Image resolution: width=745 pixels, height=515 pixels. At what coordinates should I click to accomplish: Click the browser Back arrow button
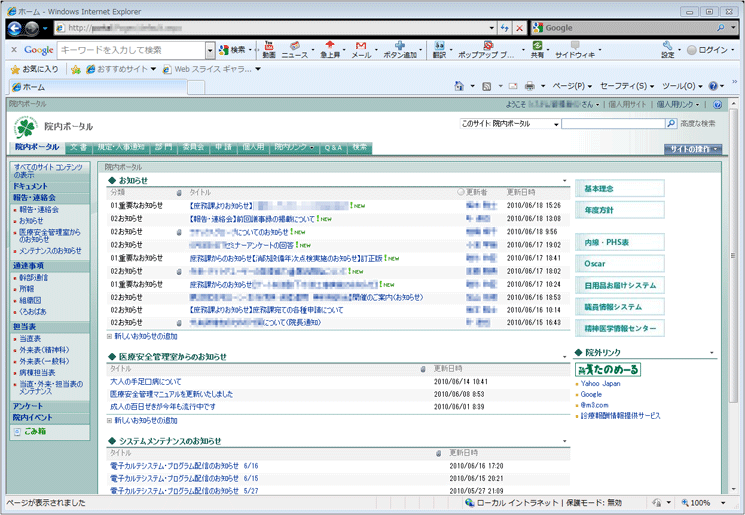coord(15,28)
